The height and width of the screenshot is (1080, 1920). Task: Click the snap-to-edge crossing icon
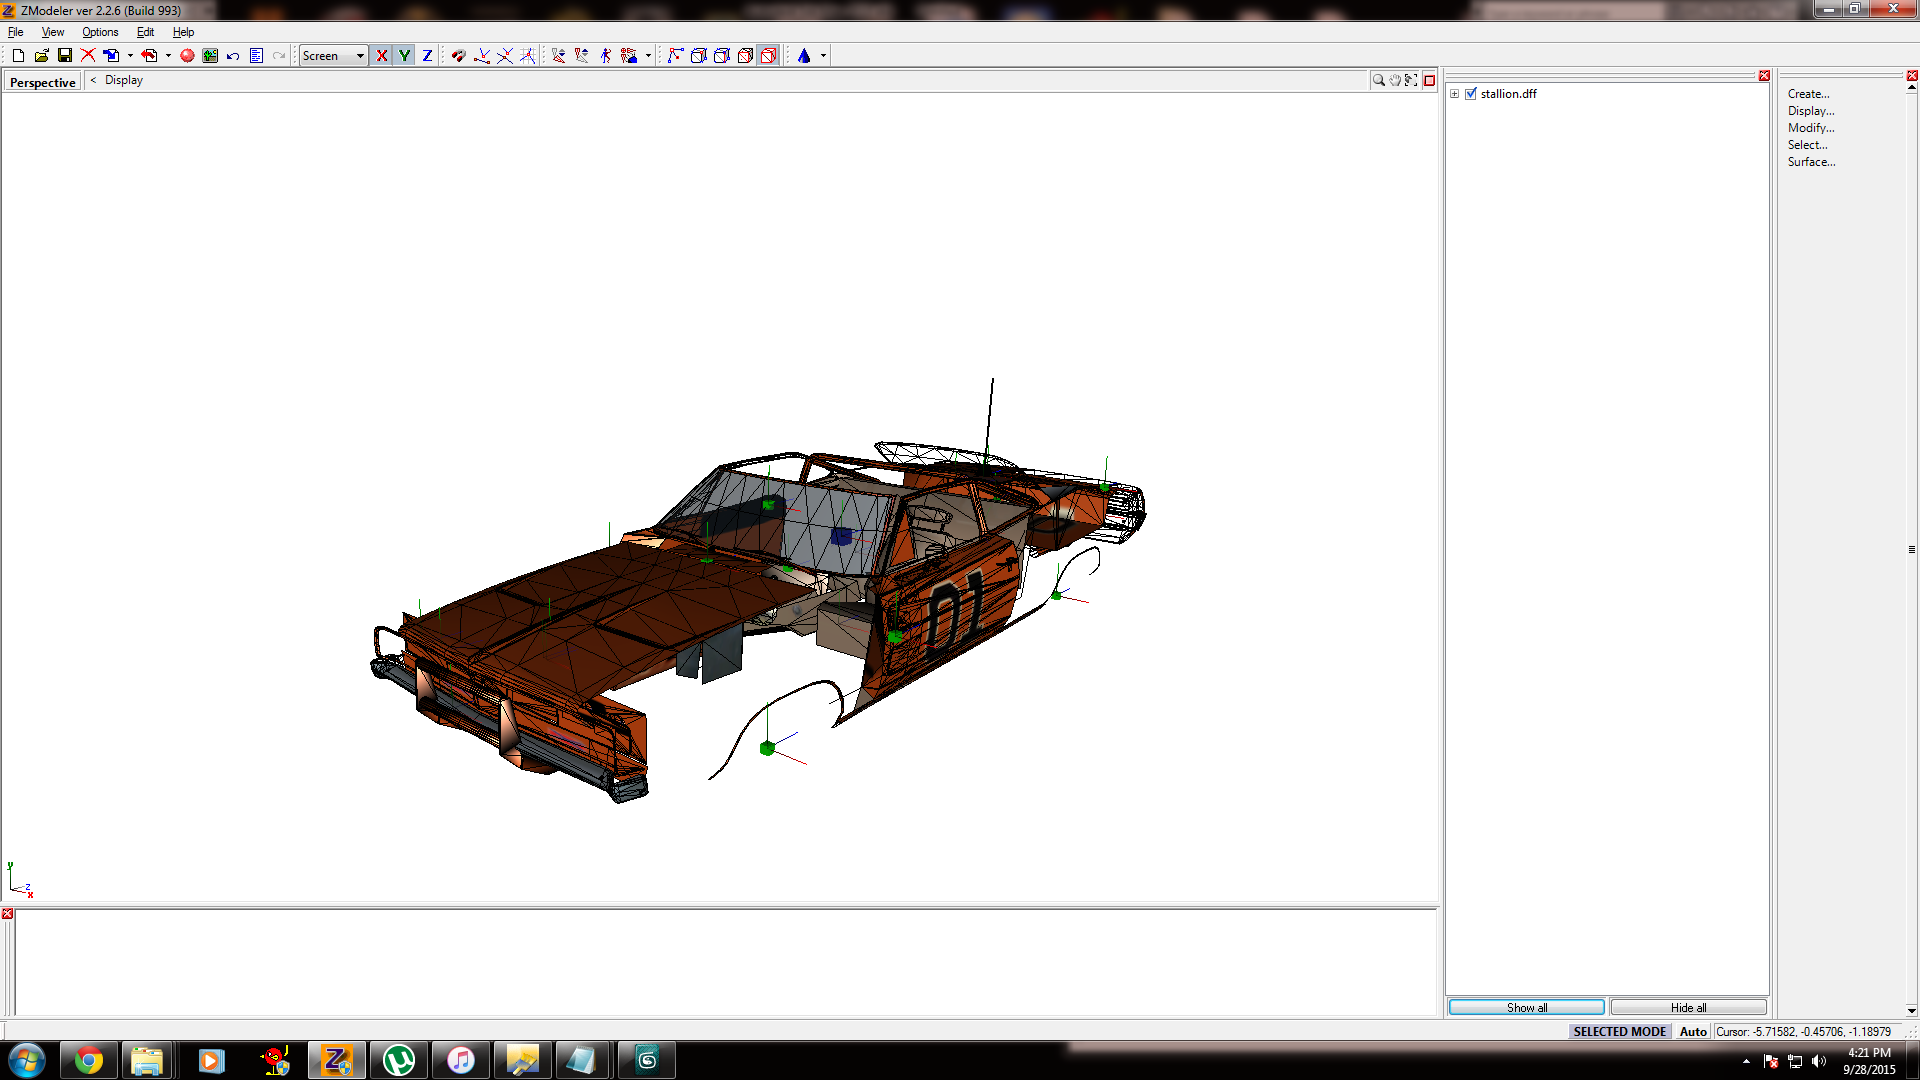(505, 56)
